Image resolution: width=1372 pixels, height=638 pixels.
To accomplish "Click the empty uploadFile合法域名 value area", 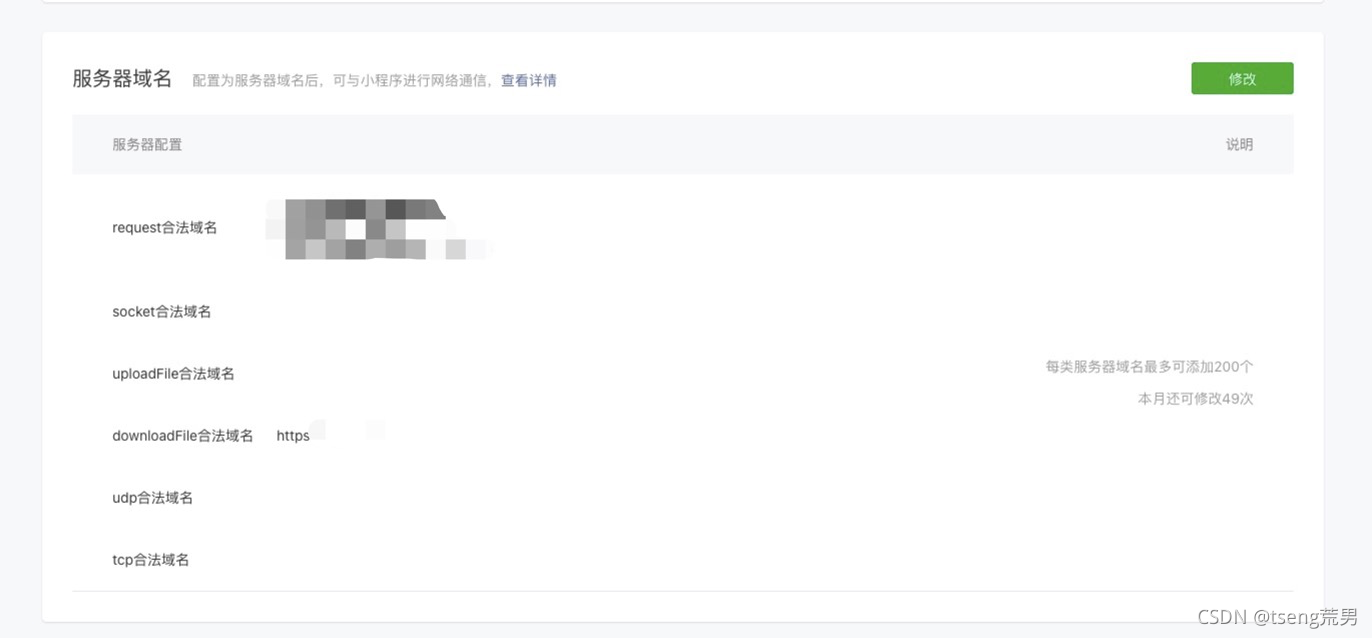I will (640, 374).
